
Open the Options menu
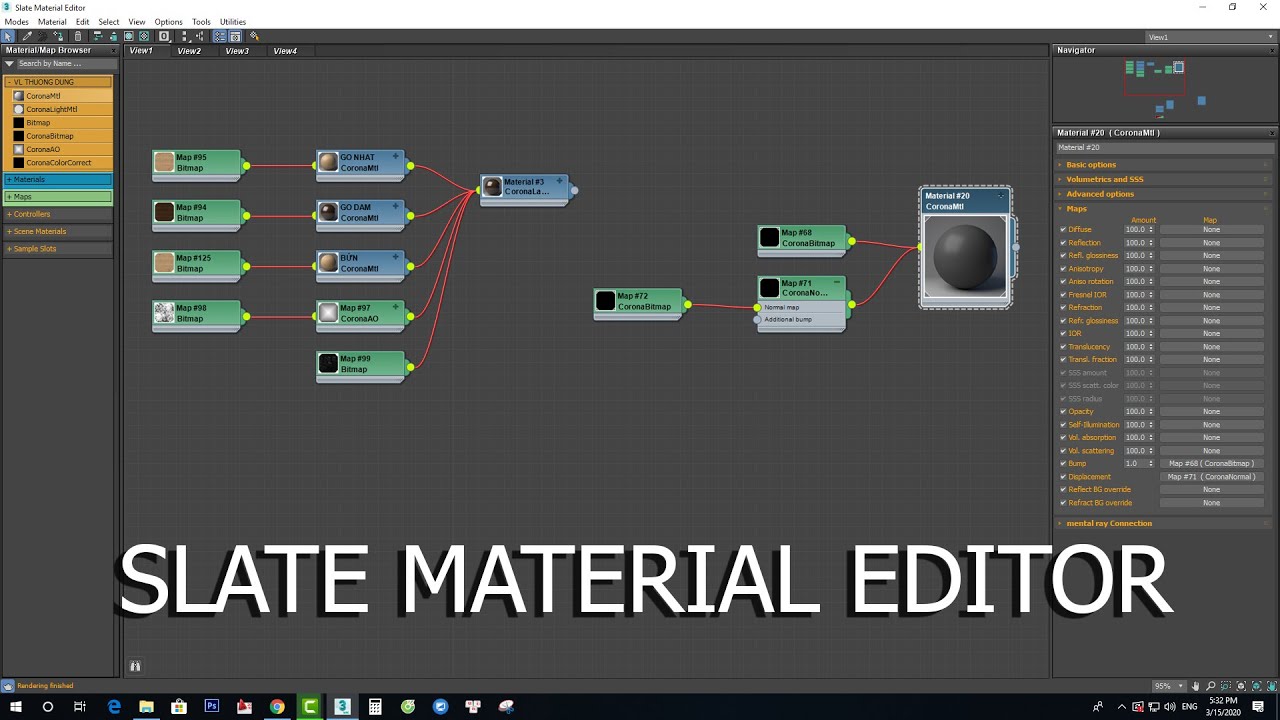coord(168,21)
